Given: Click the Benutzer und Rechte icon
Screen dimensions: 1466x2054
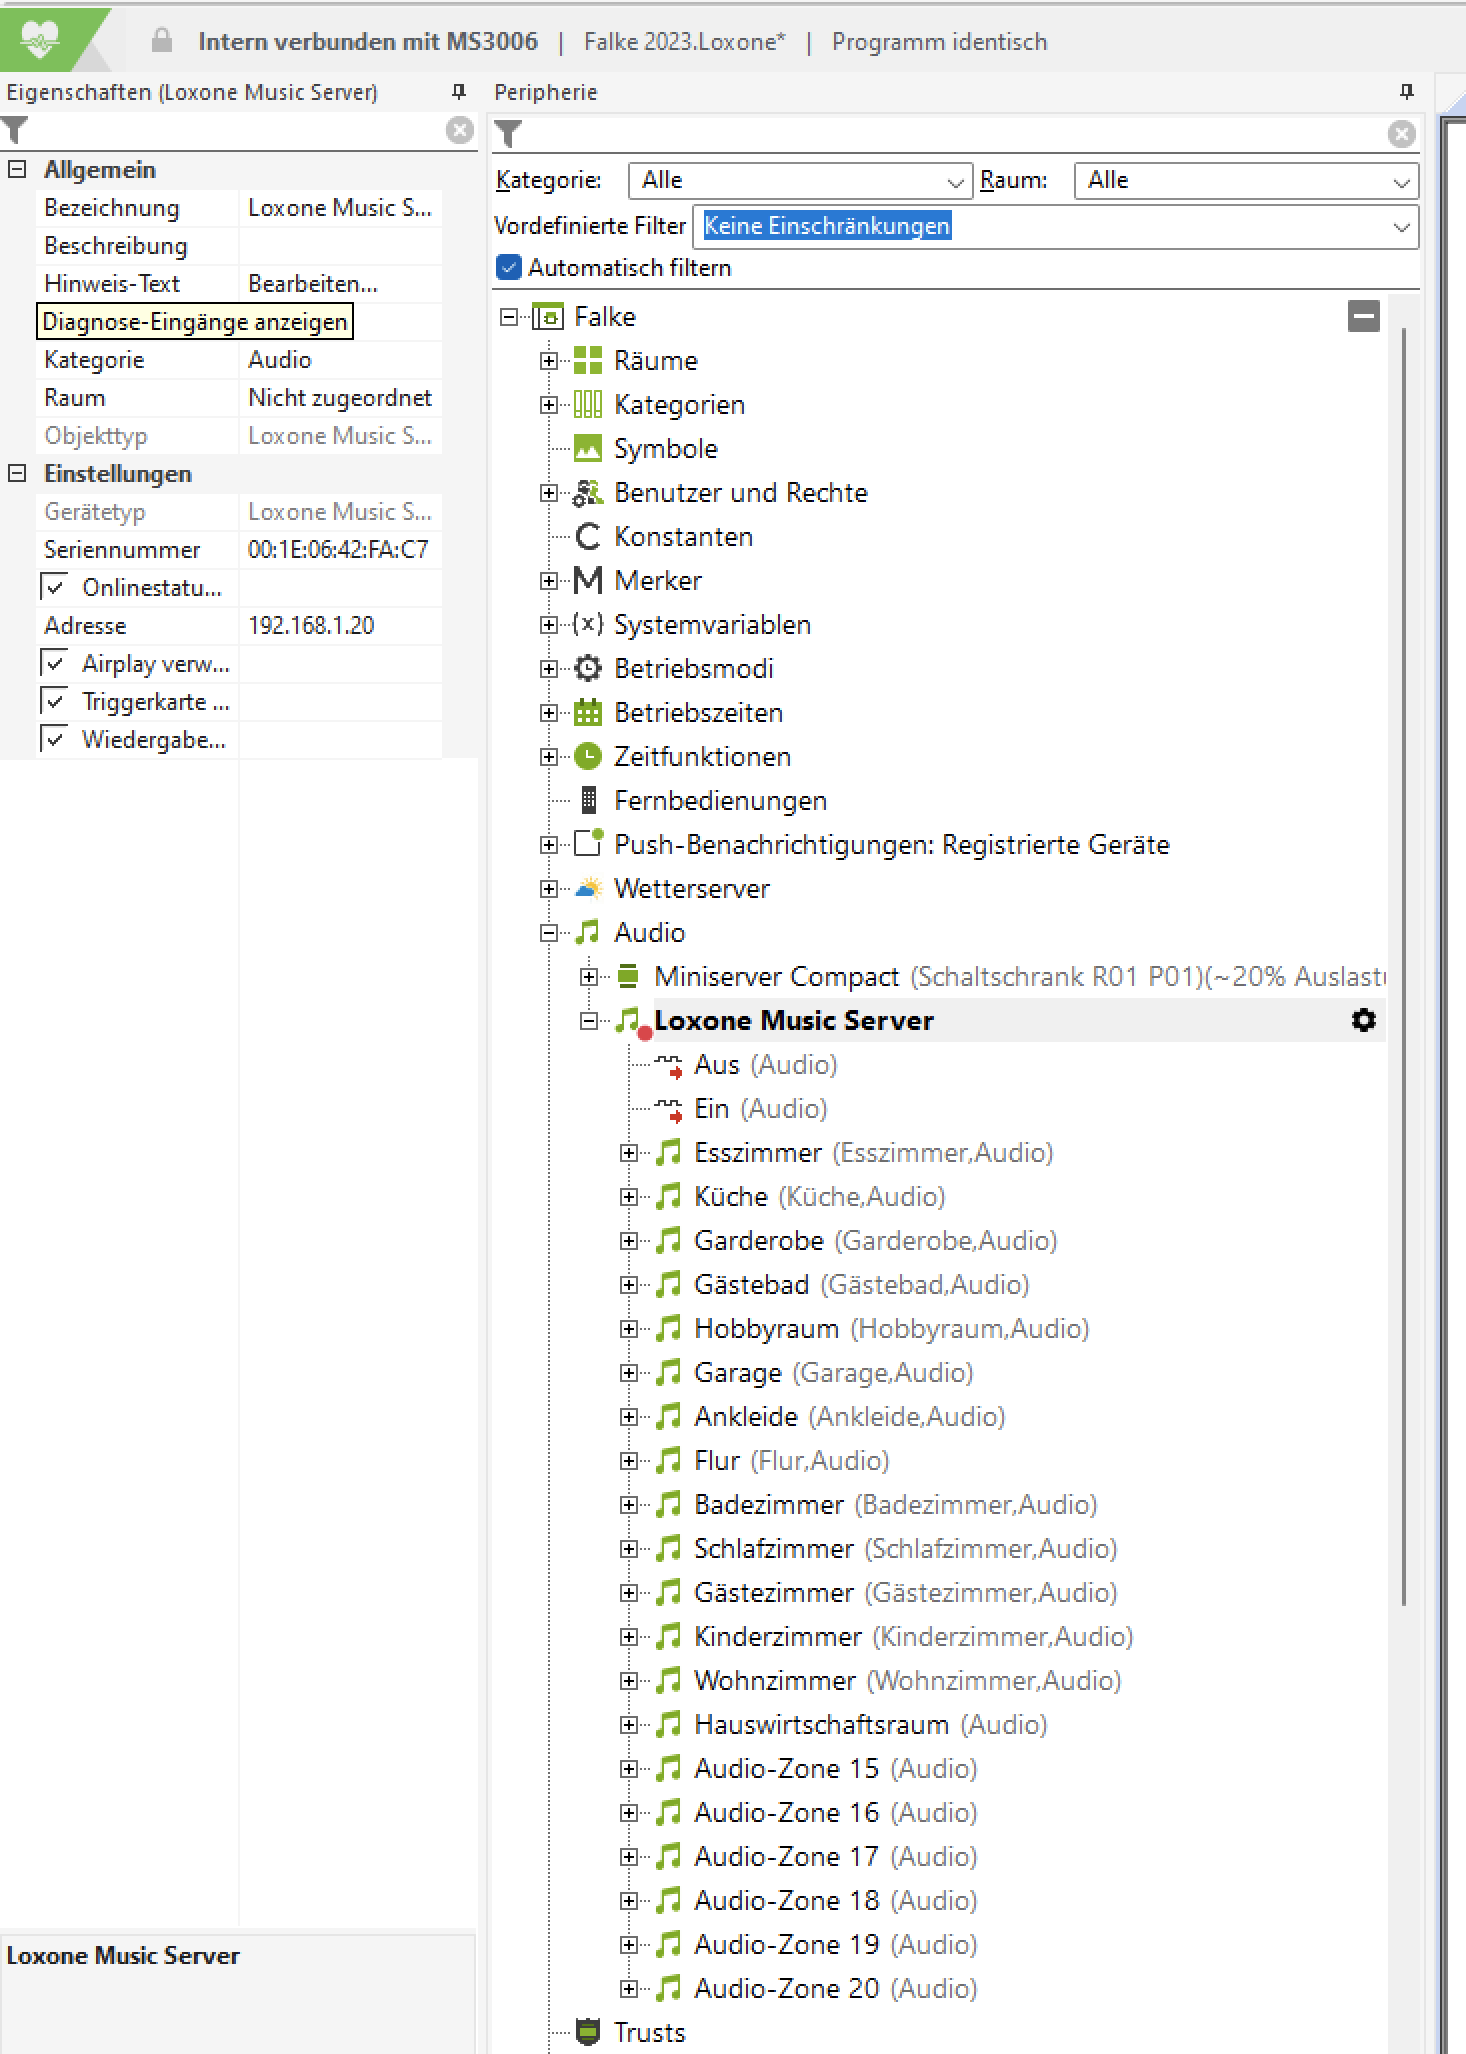Looking at the screenshot, I should tap(588, 492).
